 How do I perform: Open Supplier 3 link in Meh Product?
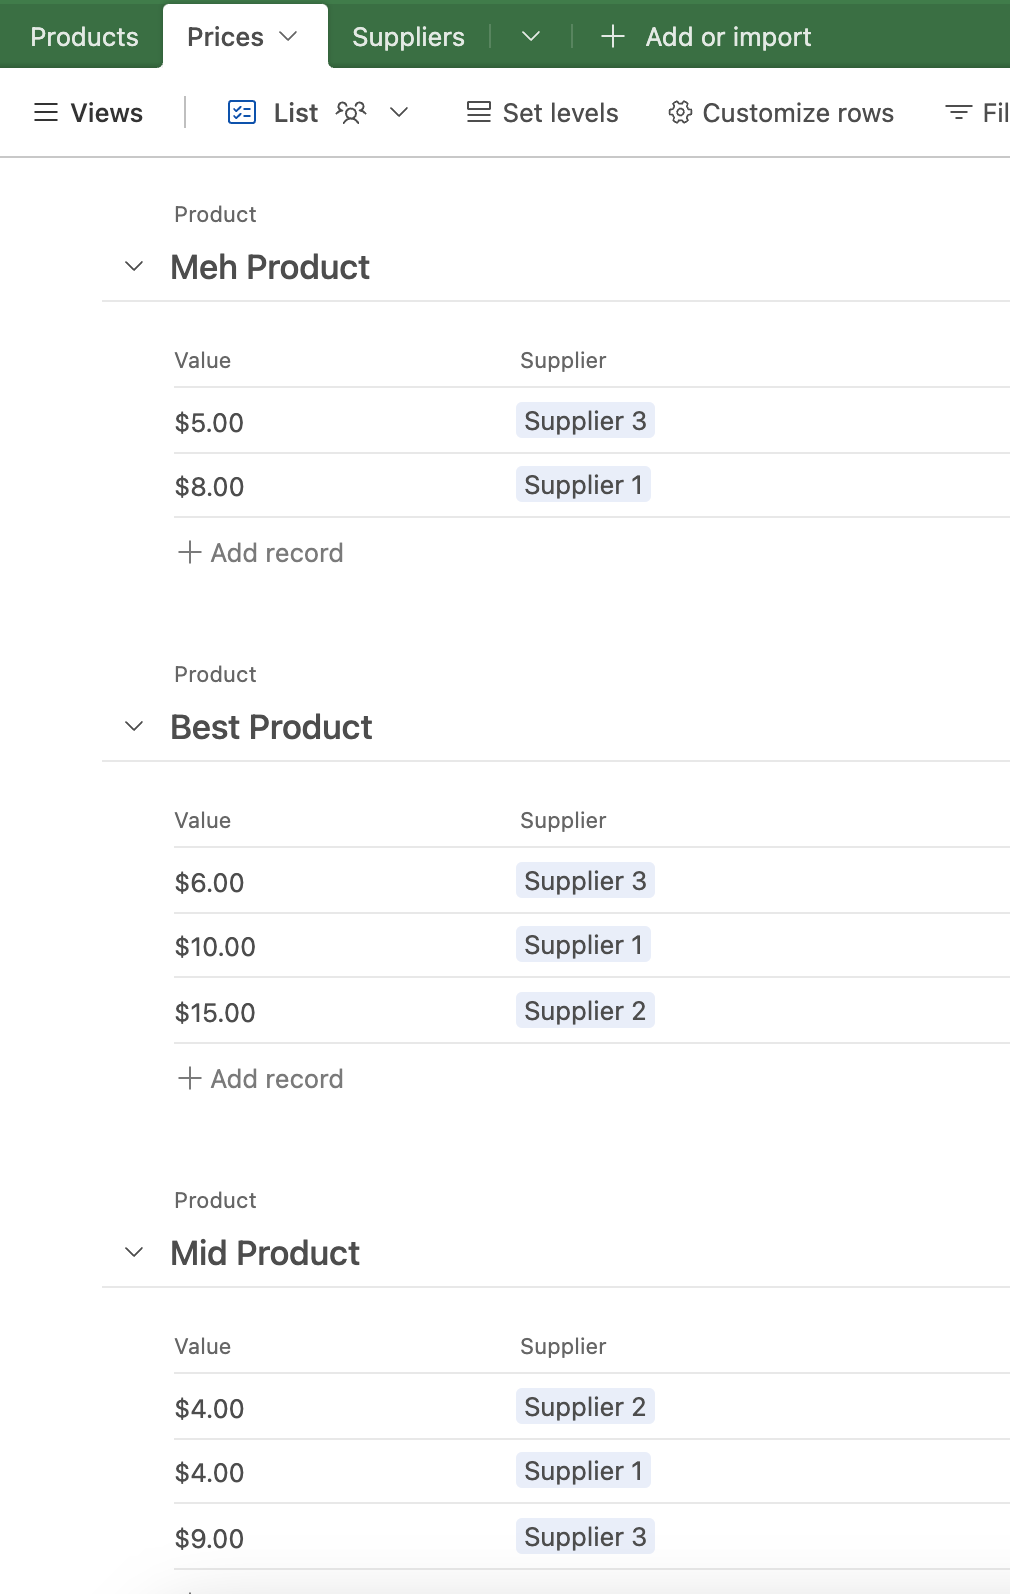pos(585,421)
